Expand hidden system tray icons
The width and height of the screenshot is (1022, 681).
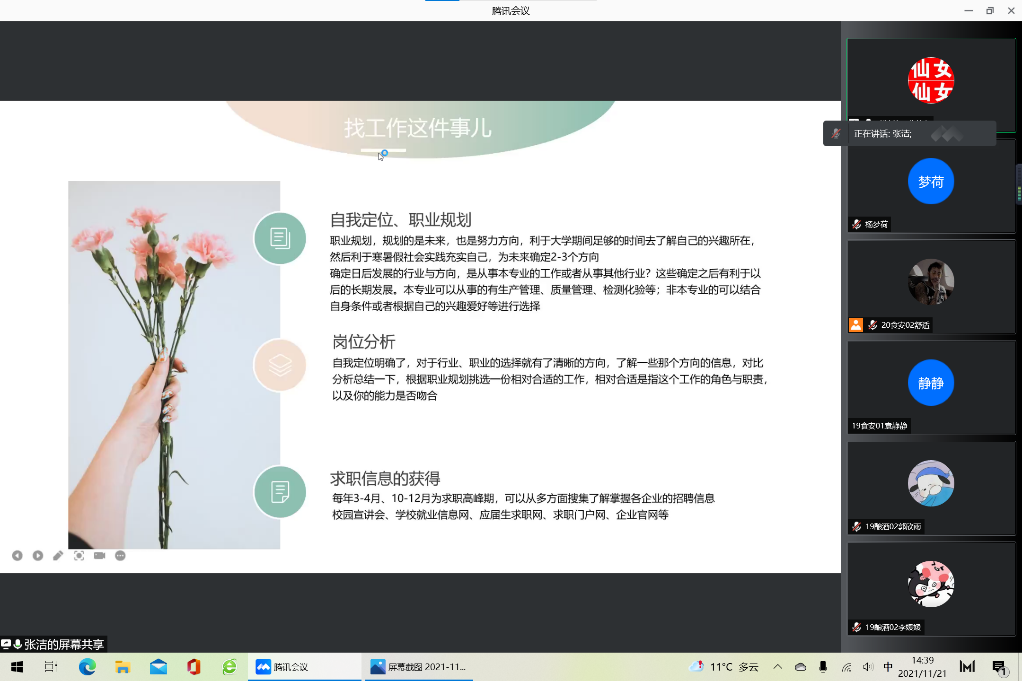pos(777,667)
